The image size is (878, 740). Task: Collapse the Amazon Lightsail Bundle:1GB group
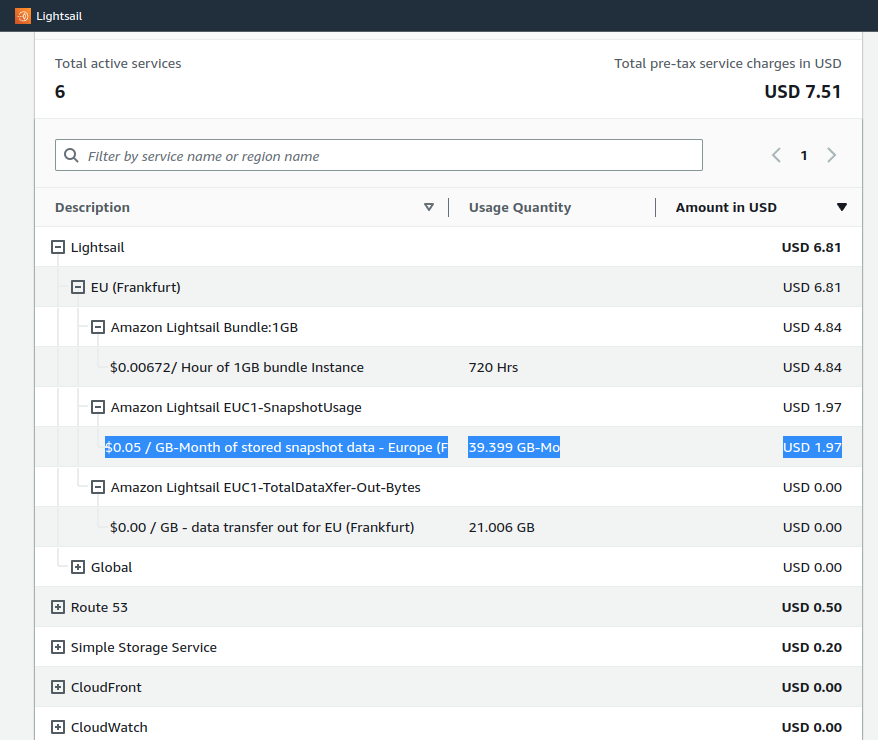click(98, 327)
